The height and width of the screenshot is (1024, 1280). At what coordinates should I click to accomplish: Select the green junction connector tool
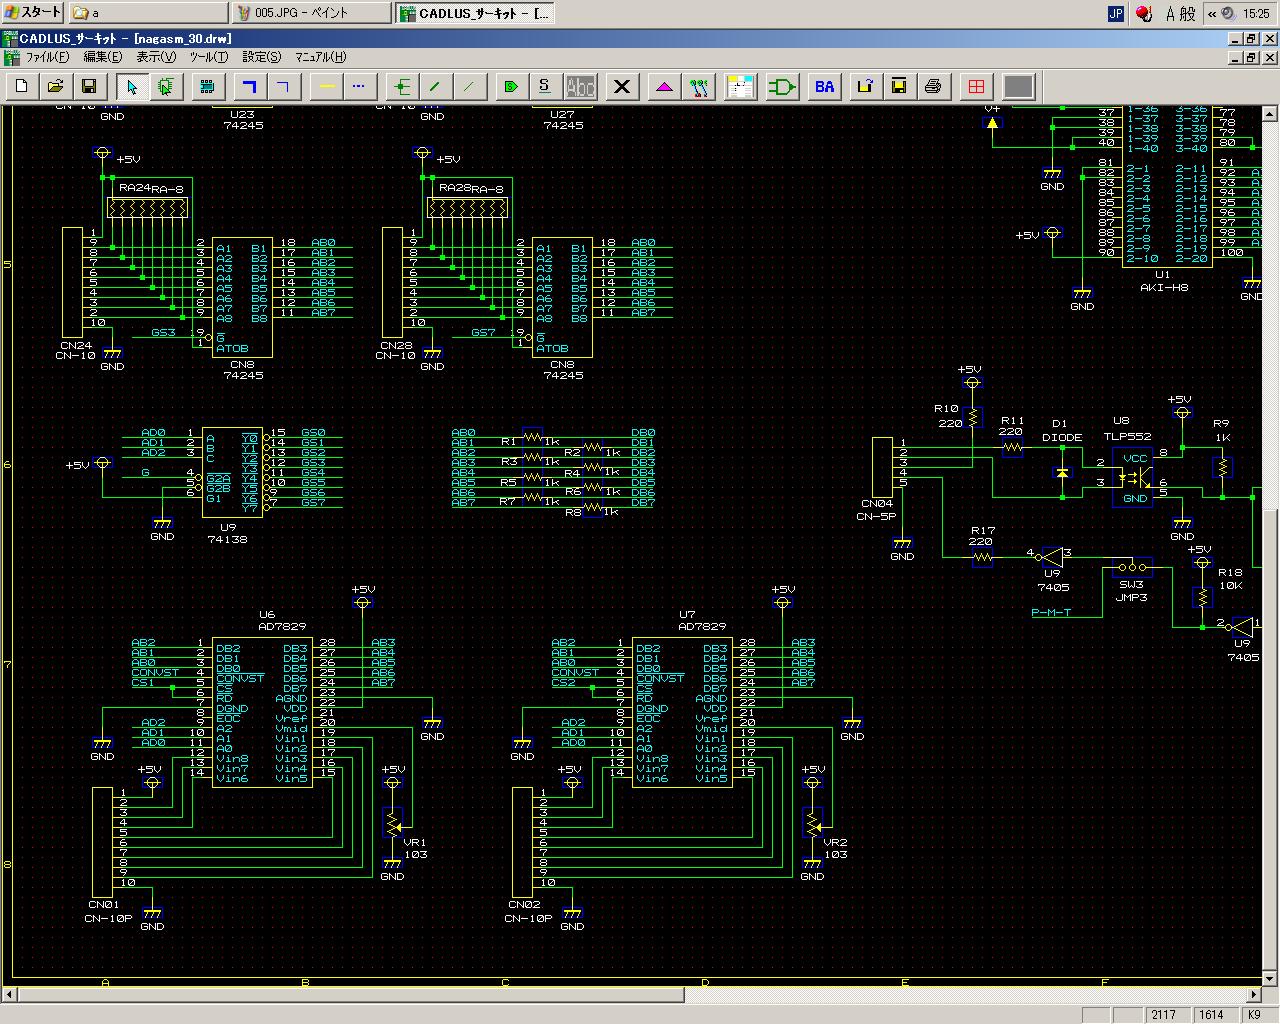click(402, 87)
